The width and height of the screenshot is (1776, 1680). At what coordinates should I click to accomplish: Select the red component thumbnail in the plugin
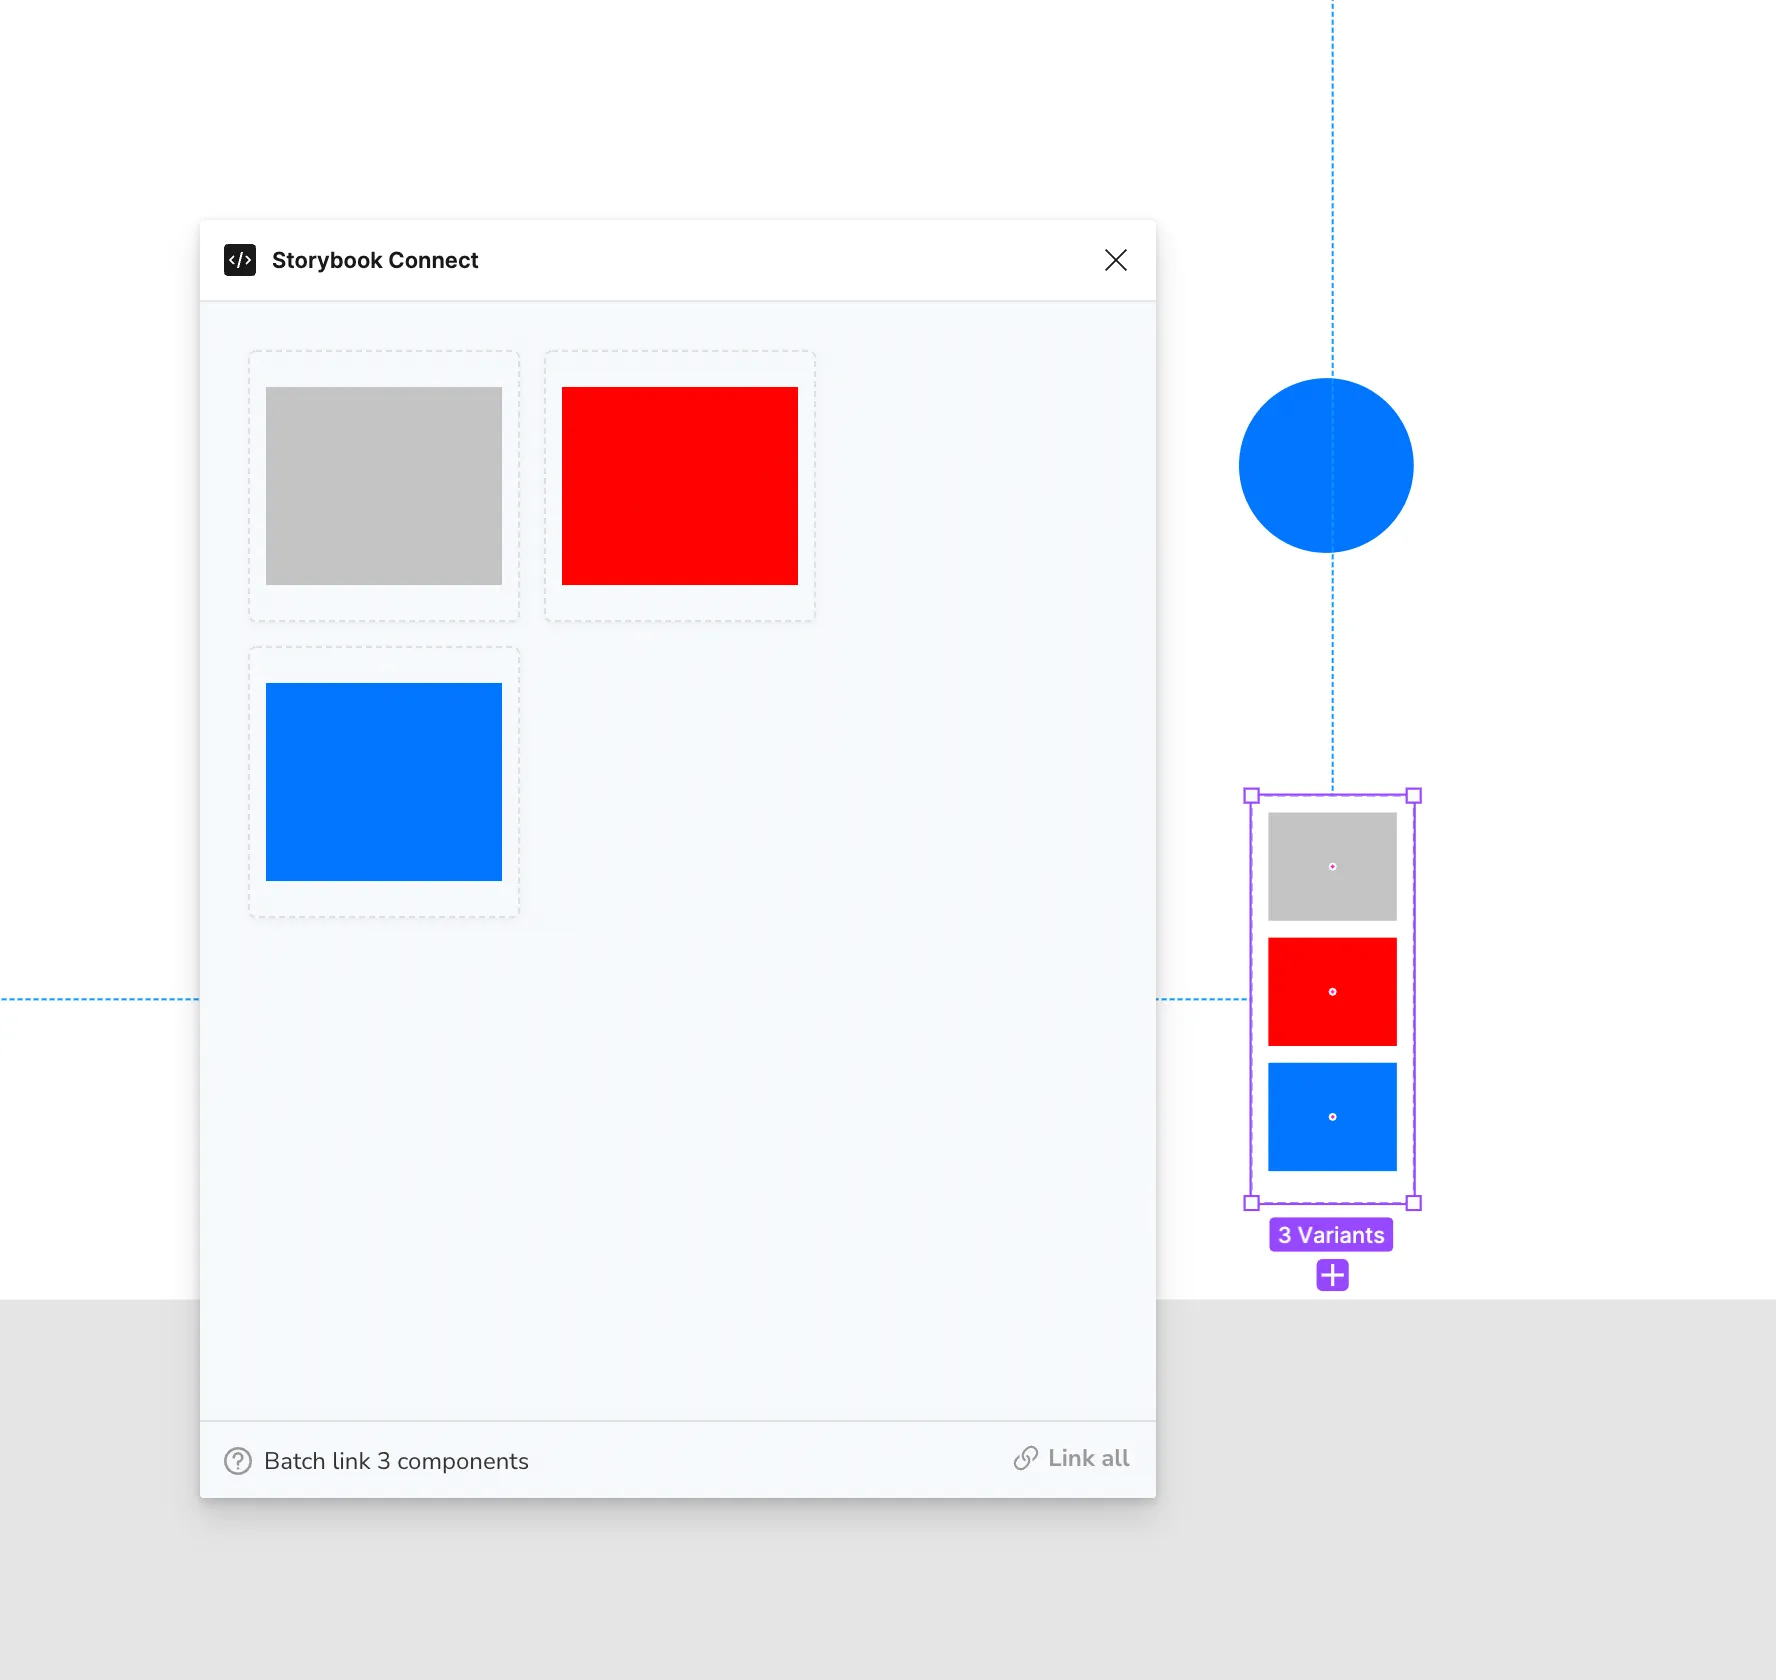click(680, 486)
